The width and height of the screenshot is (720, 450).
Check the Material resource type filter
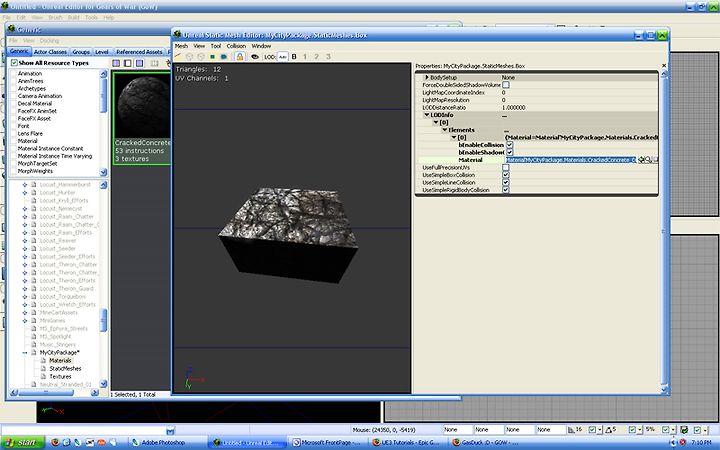coord(13,141)
